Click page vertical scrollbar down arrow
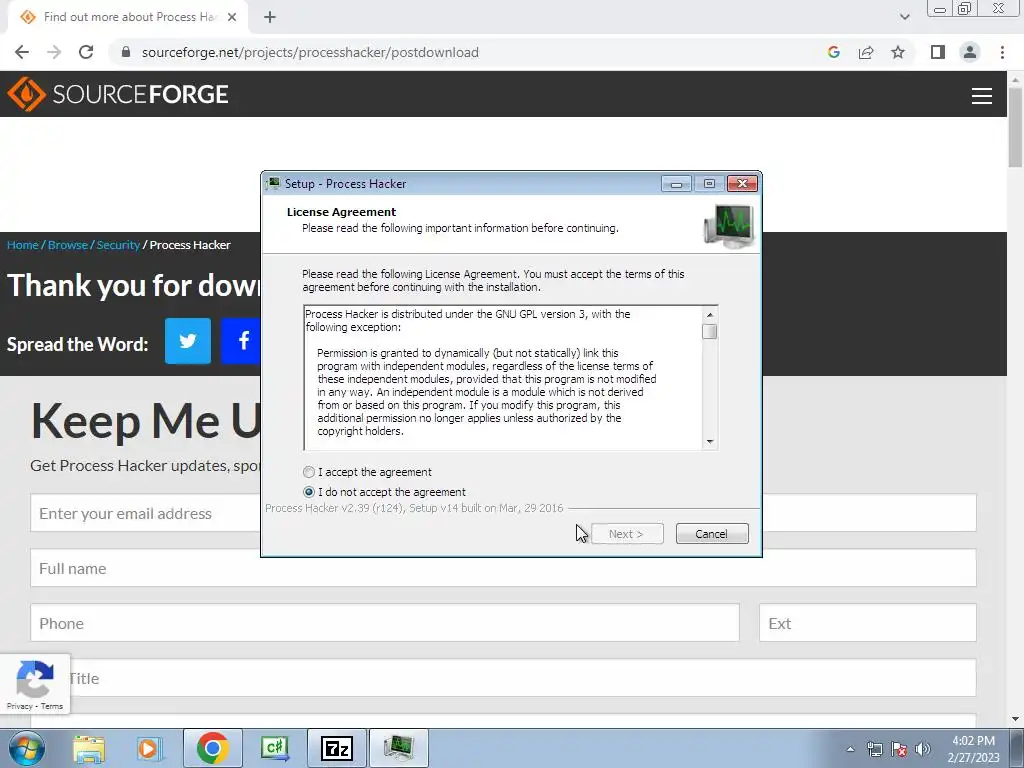 coord(1016,719)
